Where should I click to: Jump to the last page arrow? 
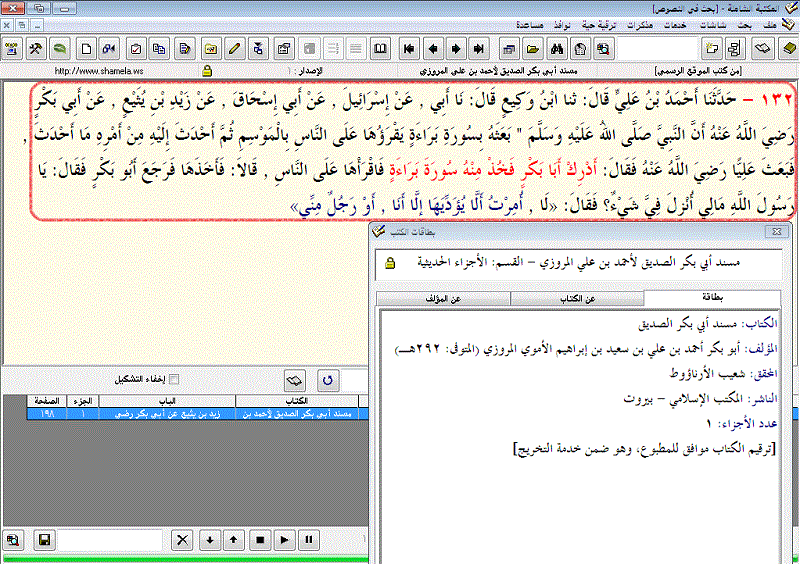pos(479,48)
